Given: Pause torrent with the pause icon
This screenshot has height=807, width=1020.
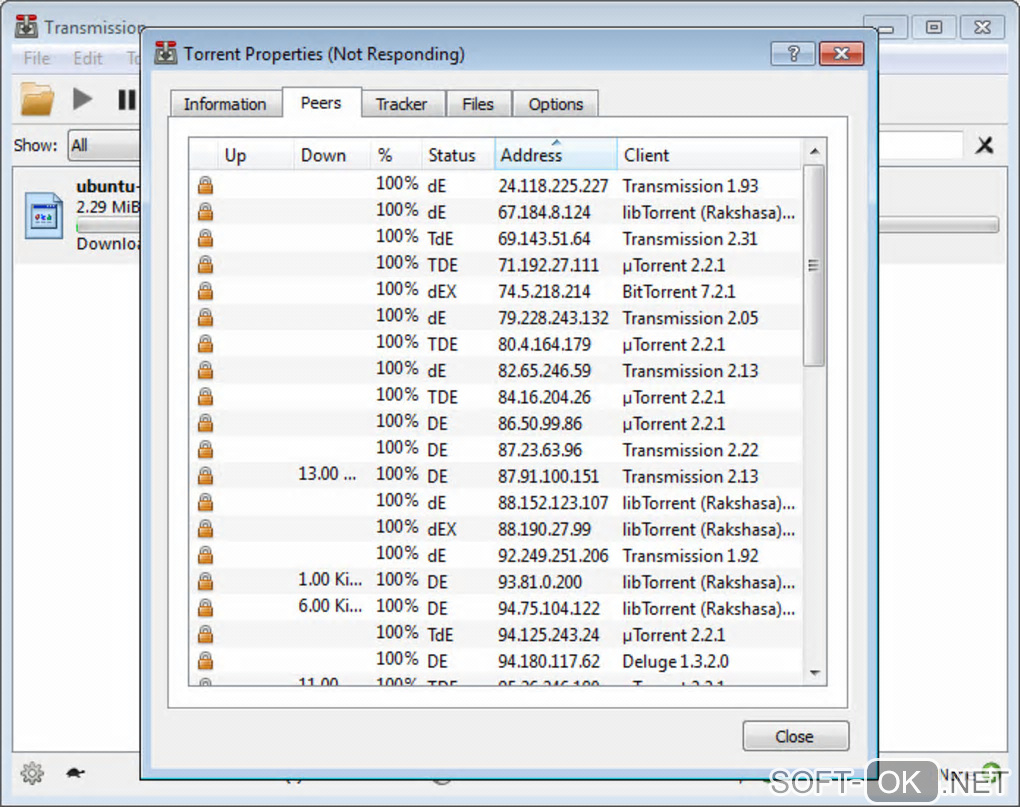Looking at the screenshot, I should (126, 99).
